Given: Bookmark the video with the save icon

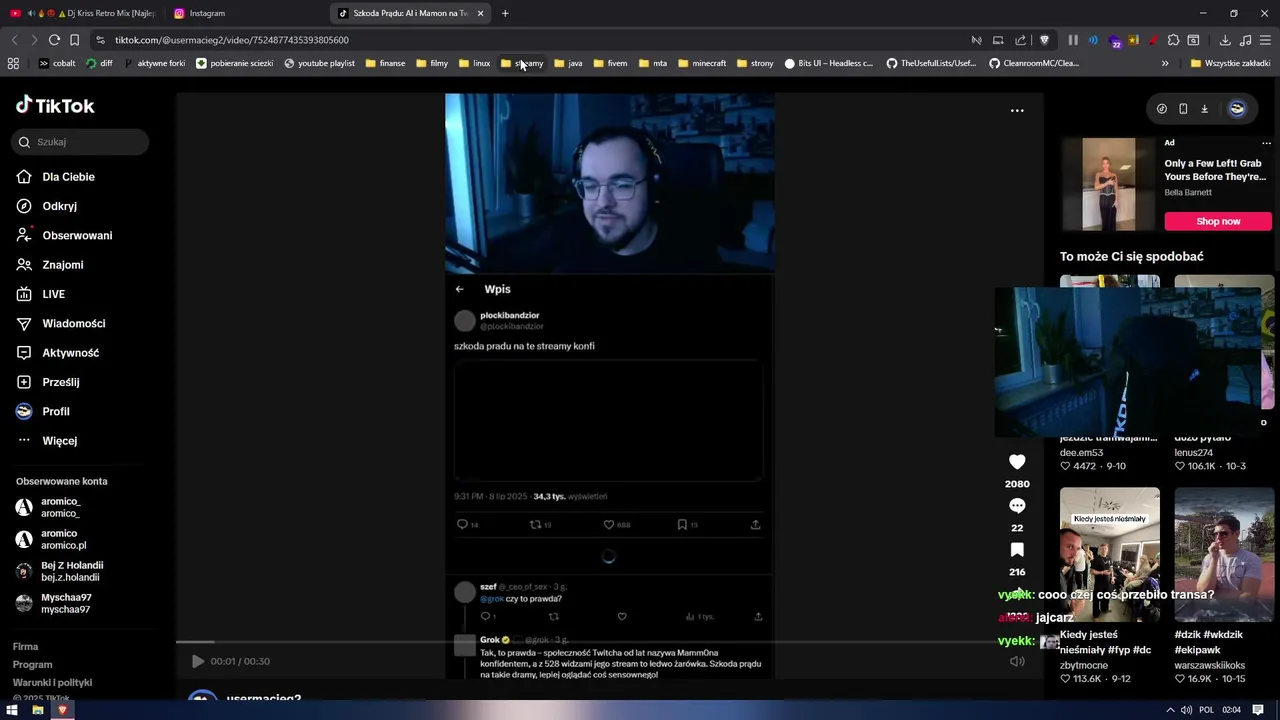Looking at the screenshot, I should [1017, 550].
